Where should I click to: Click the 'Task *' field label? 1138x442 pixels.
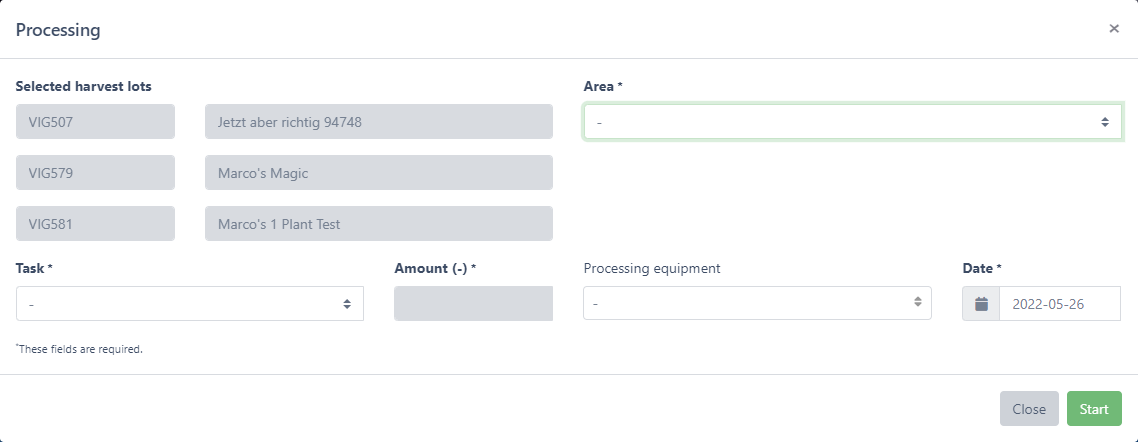pos(34,268)
